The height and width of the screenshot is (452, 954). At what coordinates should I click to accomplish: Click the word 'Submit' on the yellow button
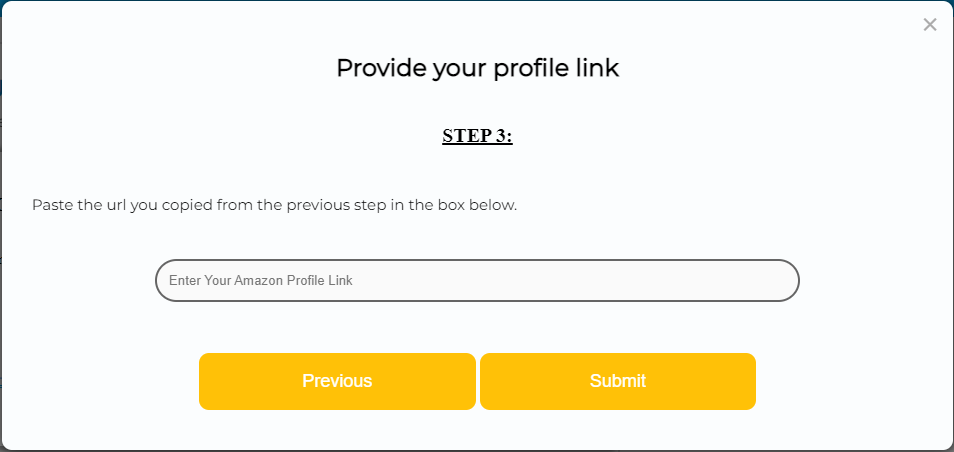pos(617,381)
